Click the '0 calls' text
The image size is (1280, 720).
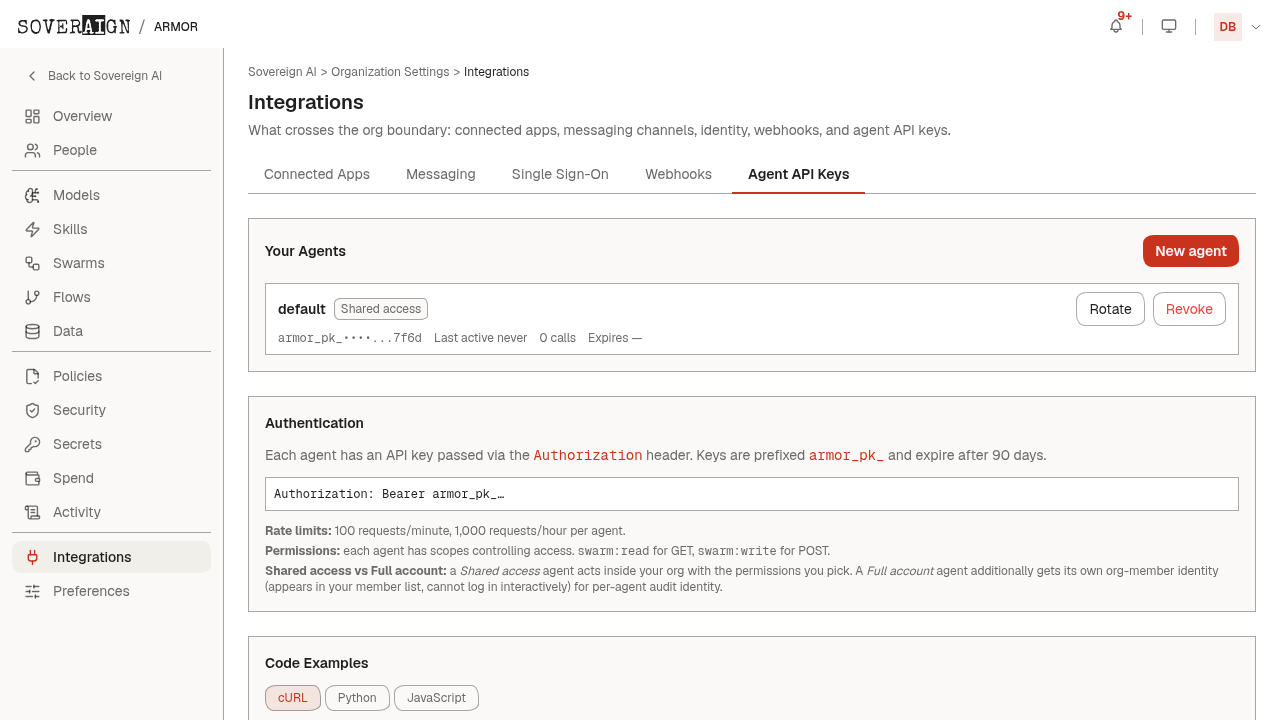(557, 338)
